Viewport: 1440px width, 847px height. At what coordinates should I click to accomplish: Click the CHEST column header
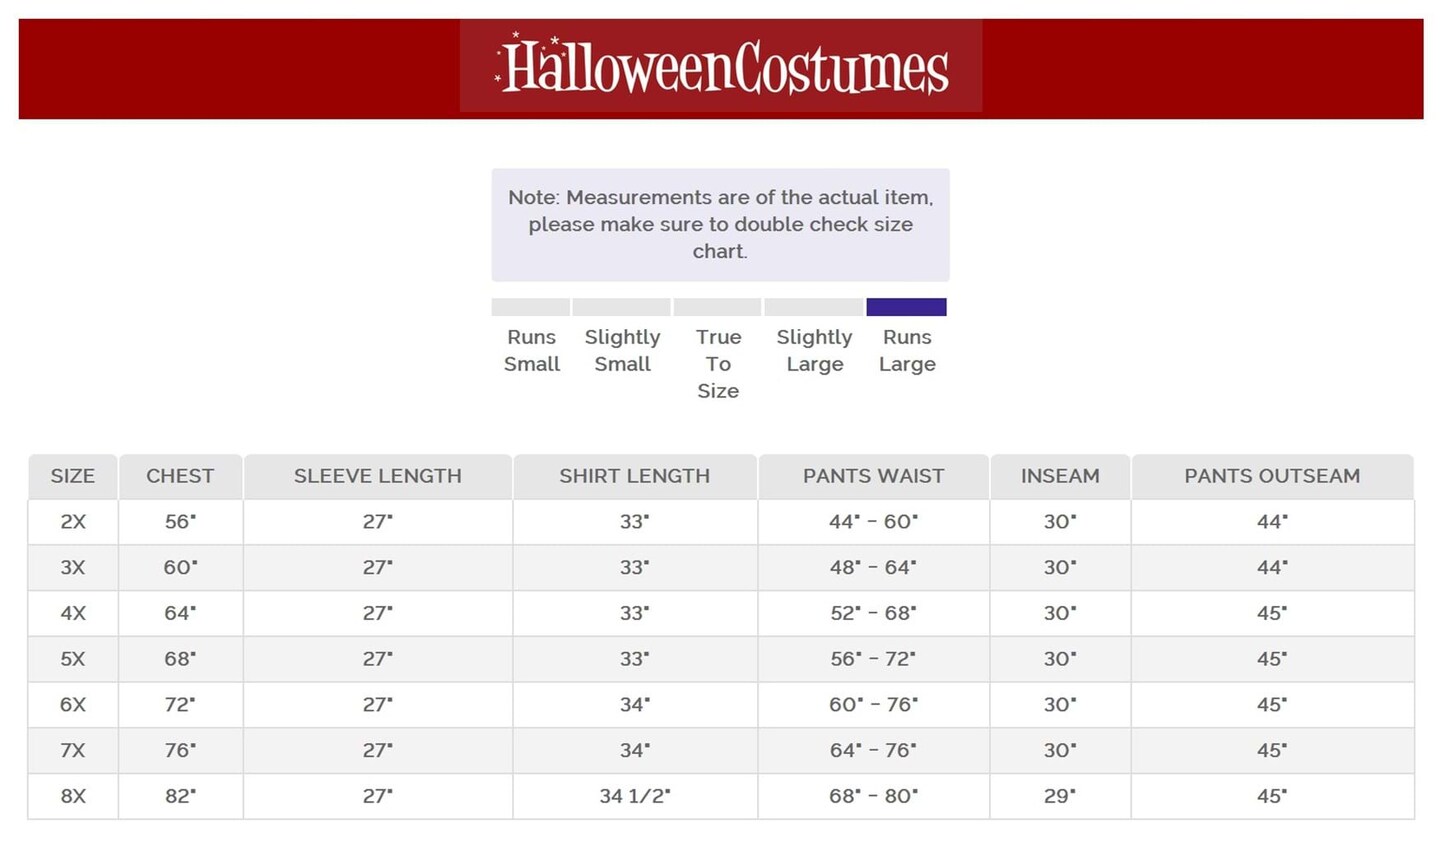[x=180, y=476]
